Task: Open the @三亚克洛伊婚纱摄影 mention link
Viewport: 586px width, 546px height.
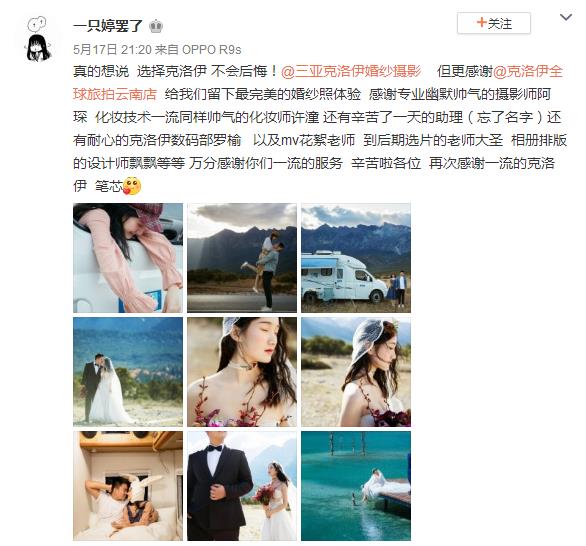Action: [x=351, y=71]
